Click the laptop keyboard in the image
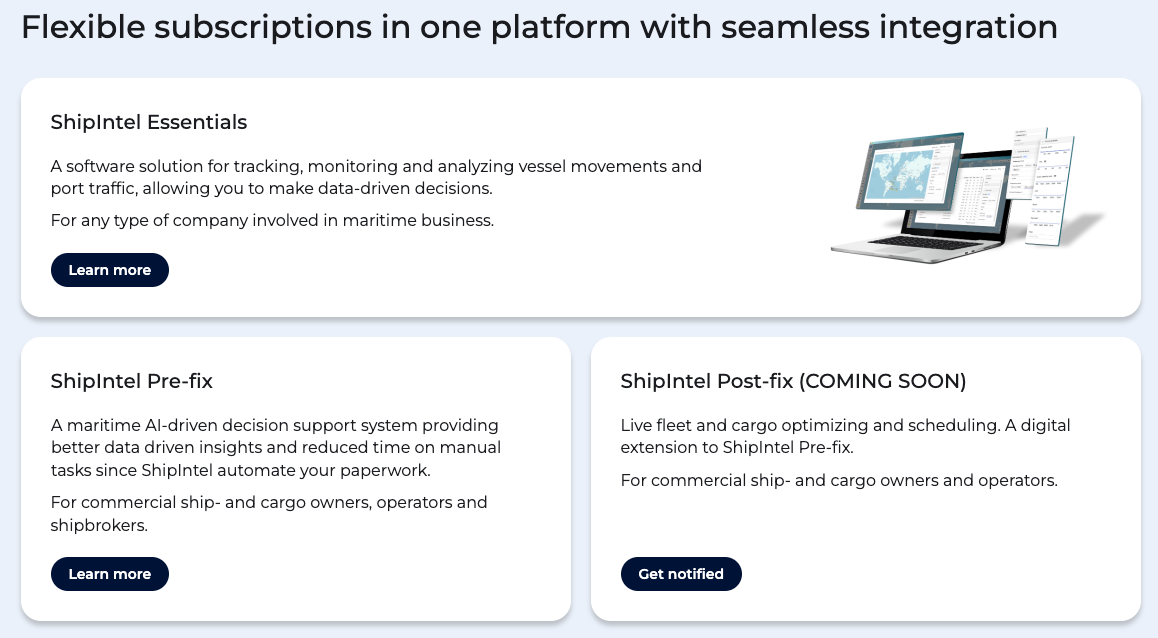The height and width of the screenshot is (638, 1158). pyautogui.click(x=925, y=241)
